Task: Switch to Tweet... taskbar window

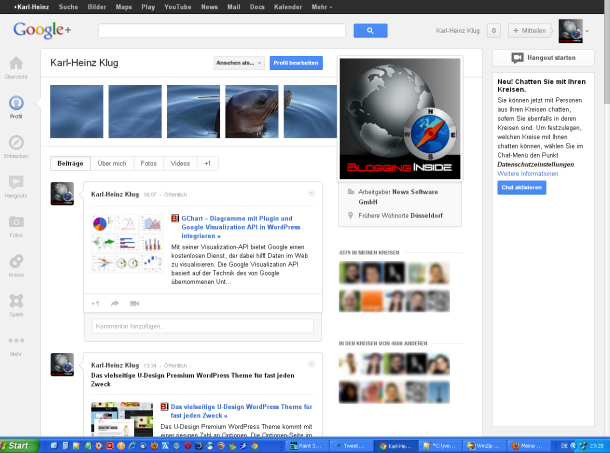Action: (351, 446)
